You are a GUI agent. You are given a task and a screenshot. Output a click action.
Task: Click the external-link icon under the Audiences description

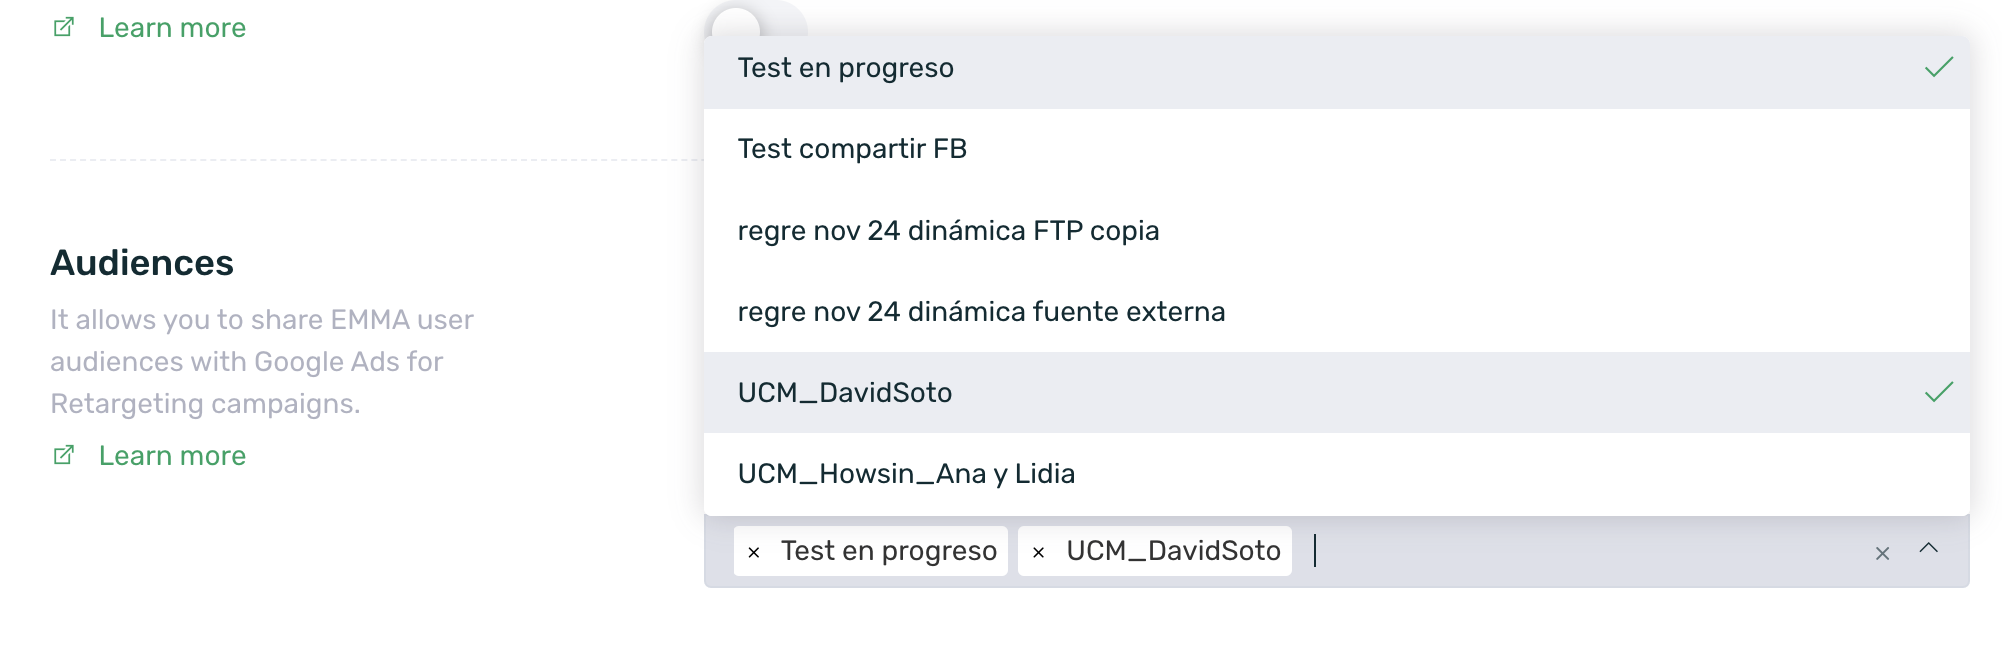[63, 456]
